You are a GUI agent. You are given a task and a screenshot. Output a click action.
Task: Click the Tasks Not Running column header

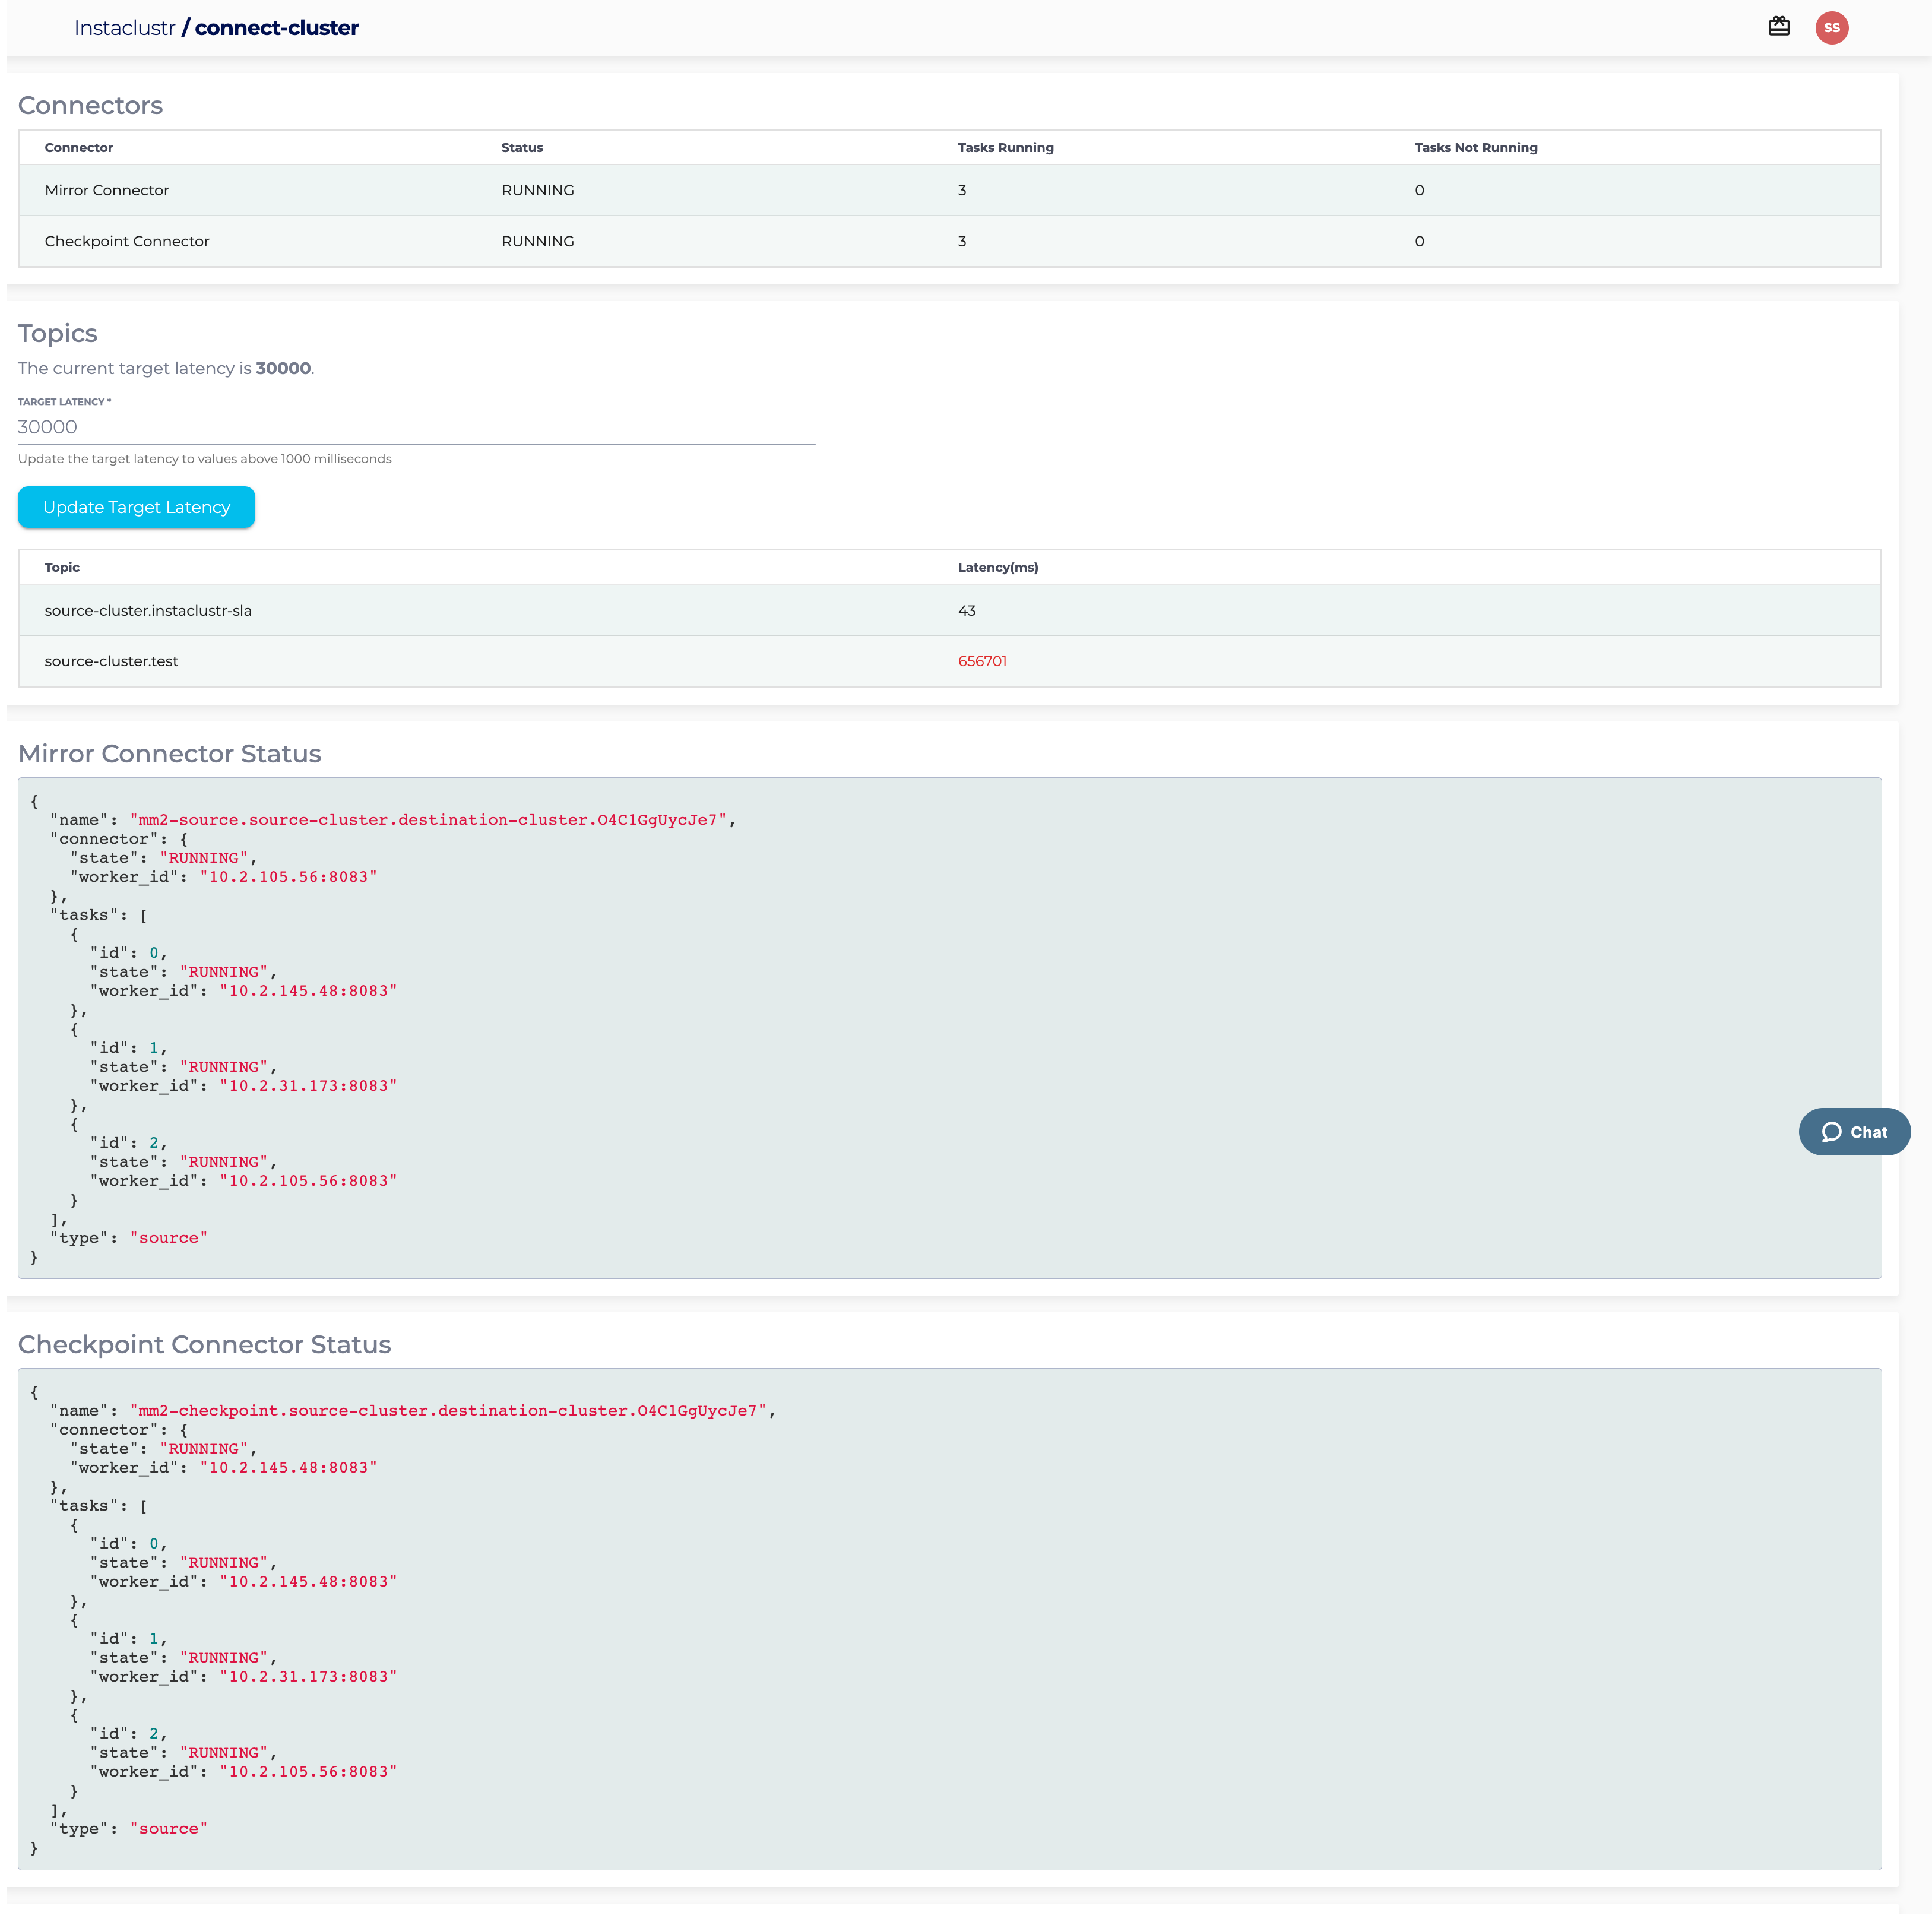(1475, 147)
